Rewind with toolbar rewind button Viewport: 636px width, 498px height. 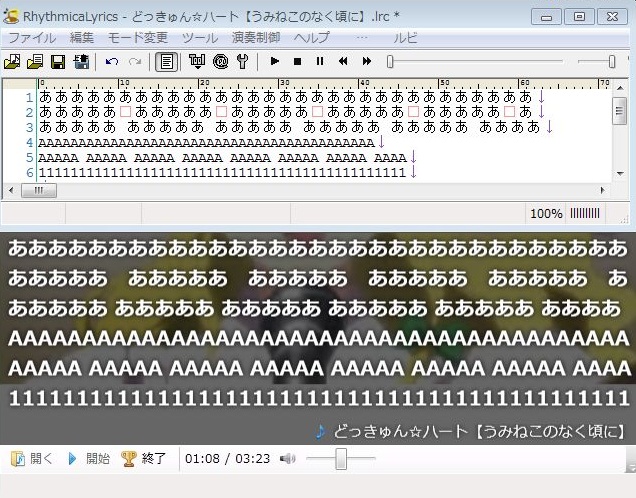(343, 61)
